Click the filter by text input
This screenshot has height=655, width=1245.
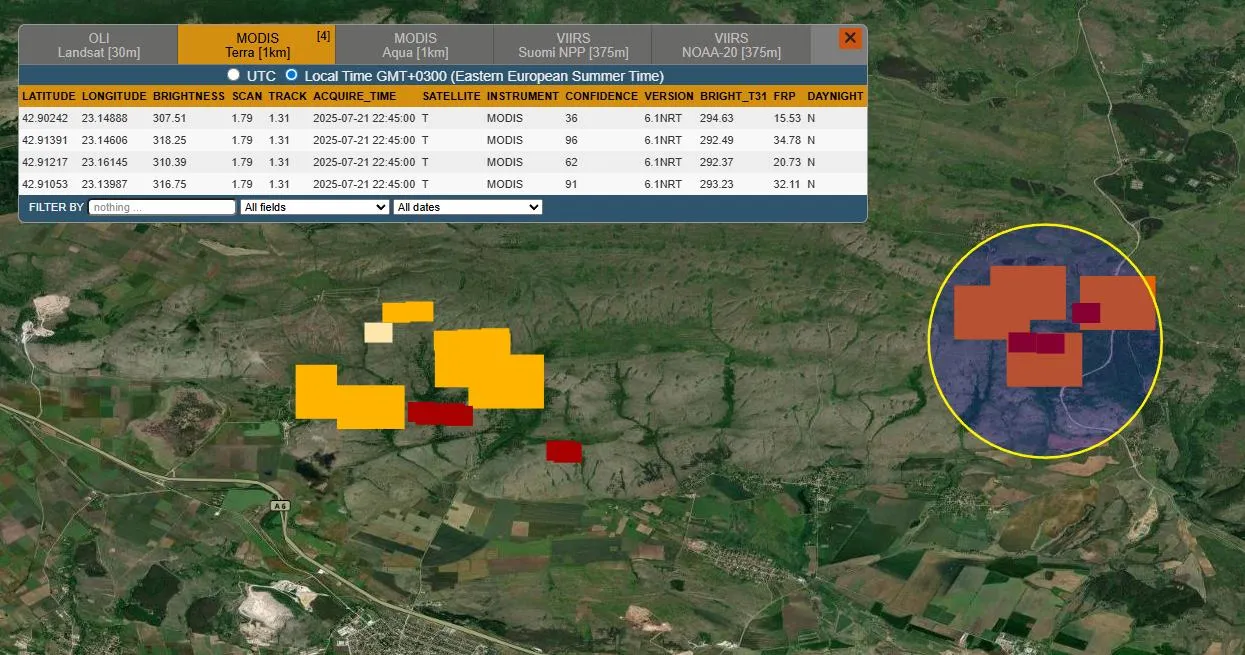click(162, 207)
